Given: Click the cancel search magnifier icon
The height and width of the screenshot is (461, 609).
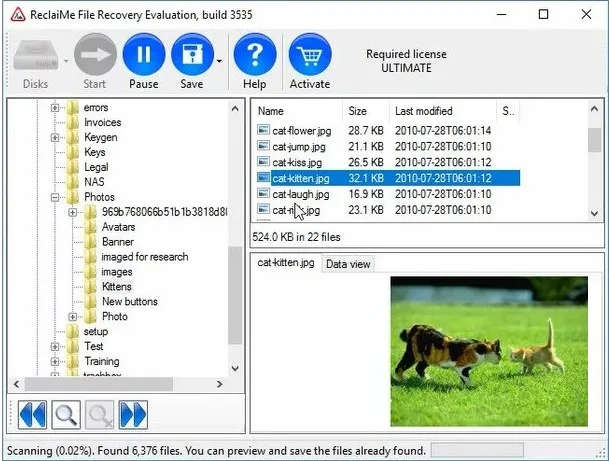Looking at the screenshot, I should click(99, 414).
